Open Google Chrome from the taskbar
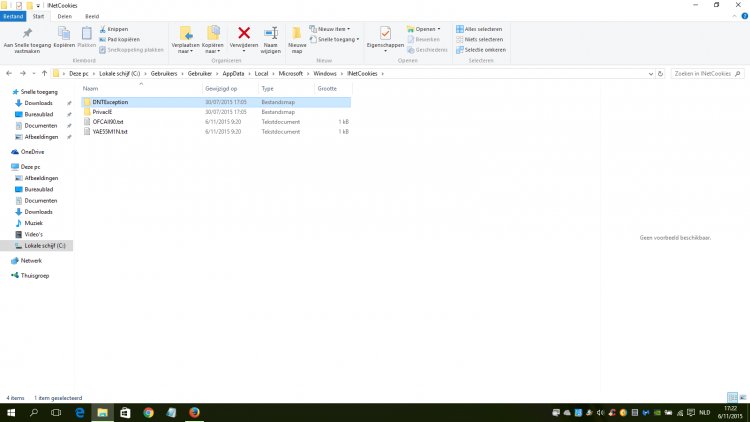This screenshot has height=422, width=750. coord(148,412)
